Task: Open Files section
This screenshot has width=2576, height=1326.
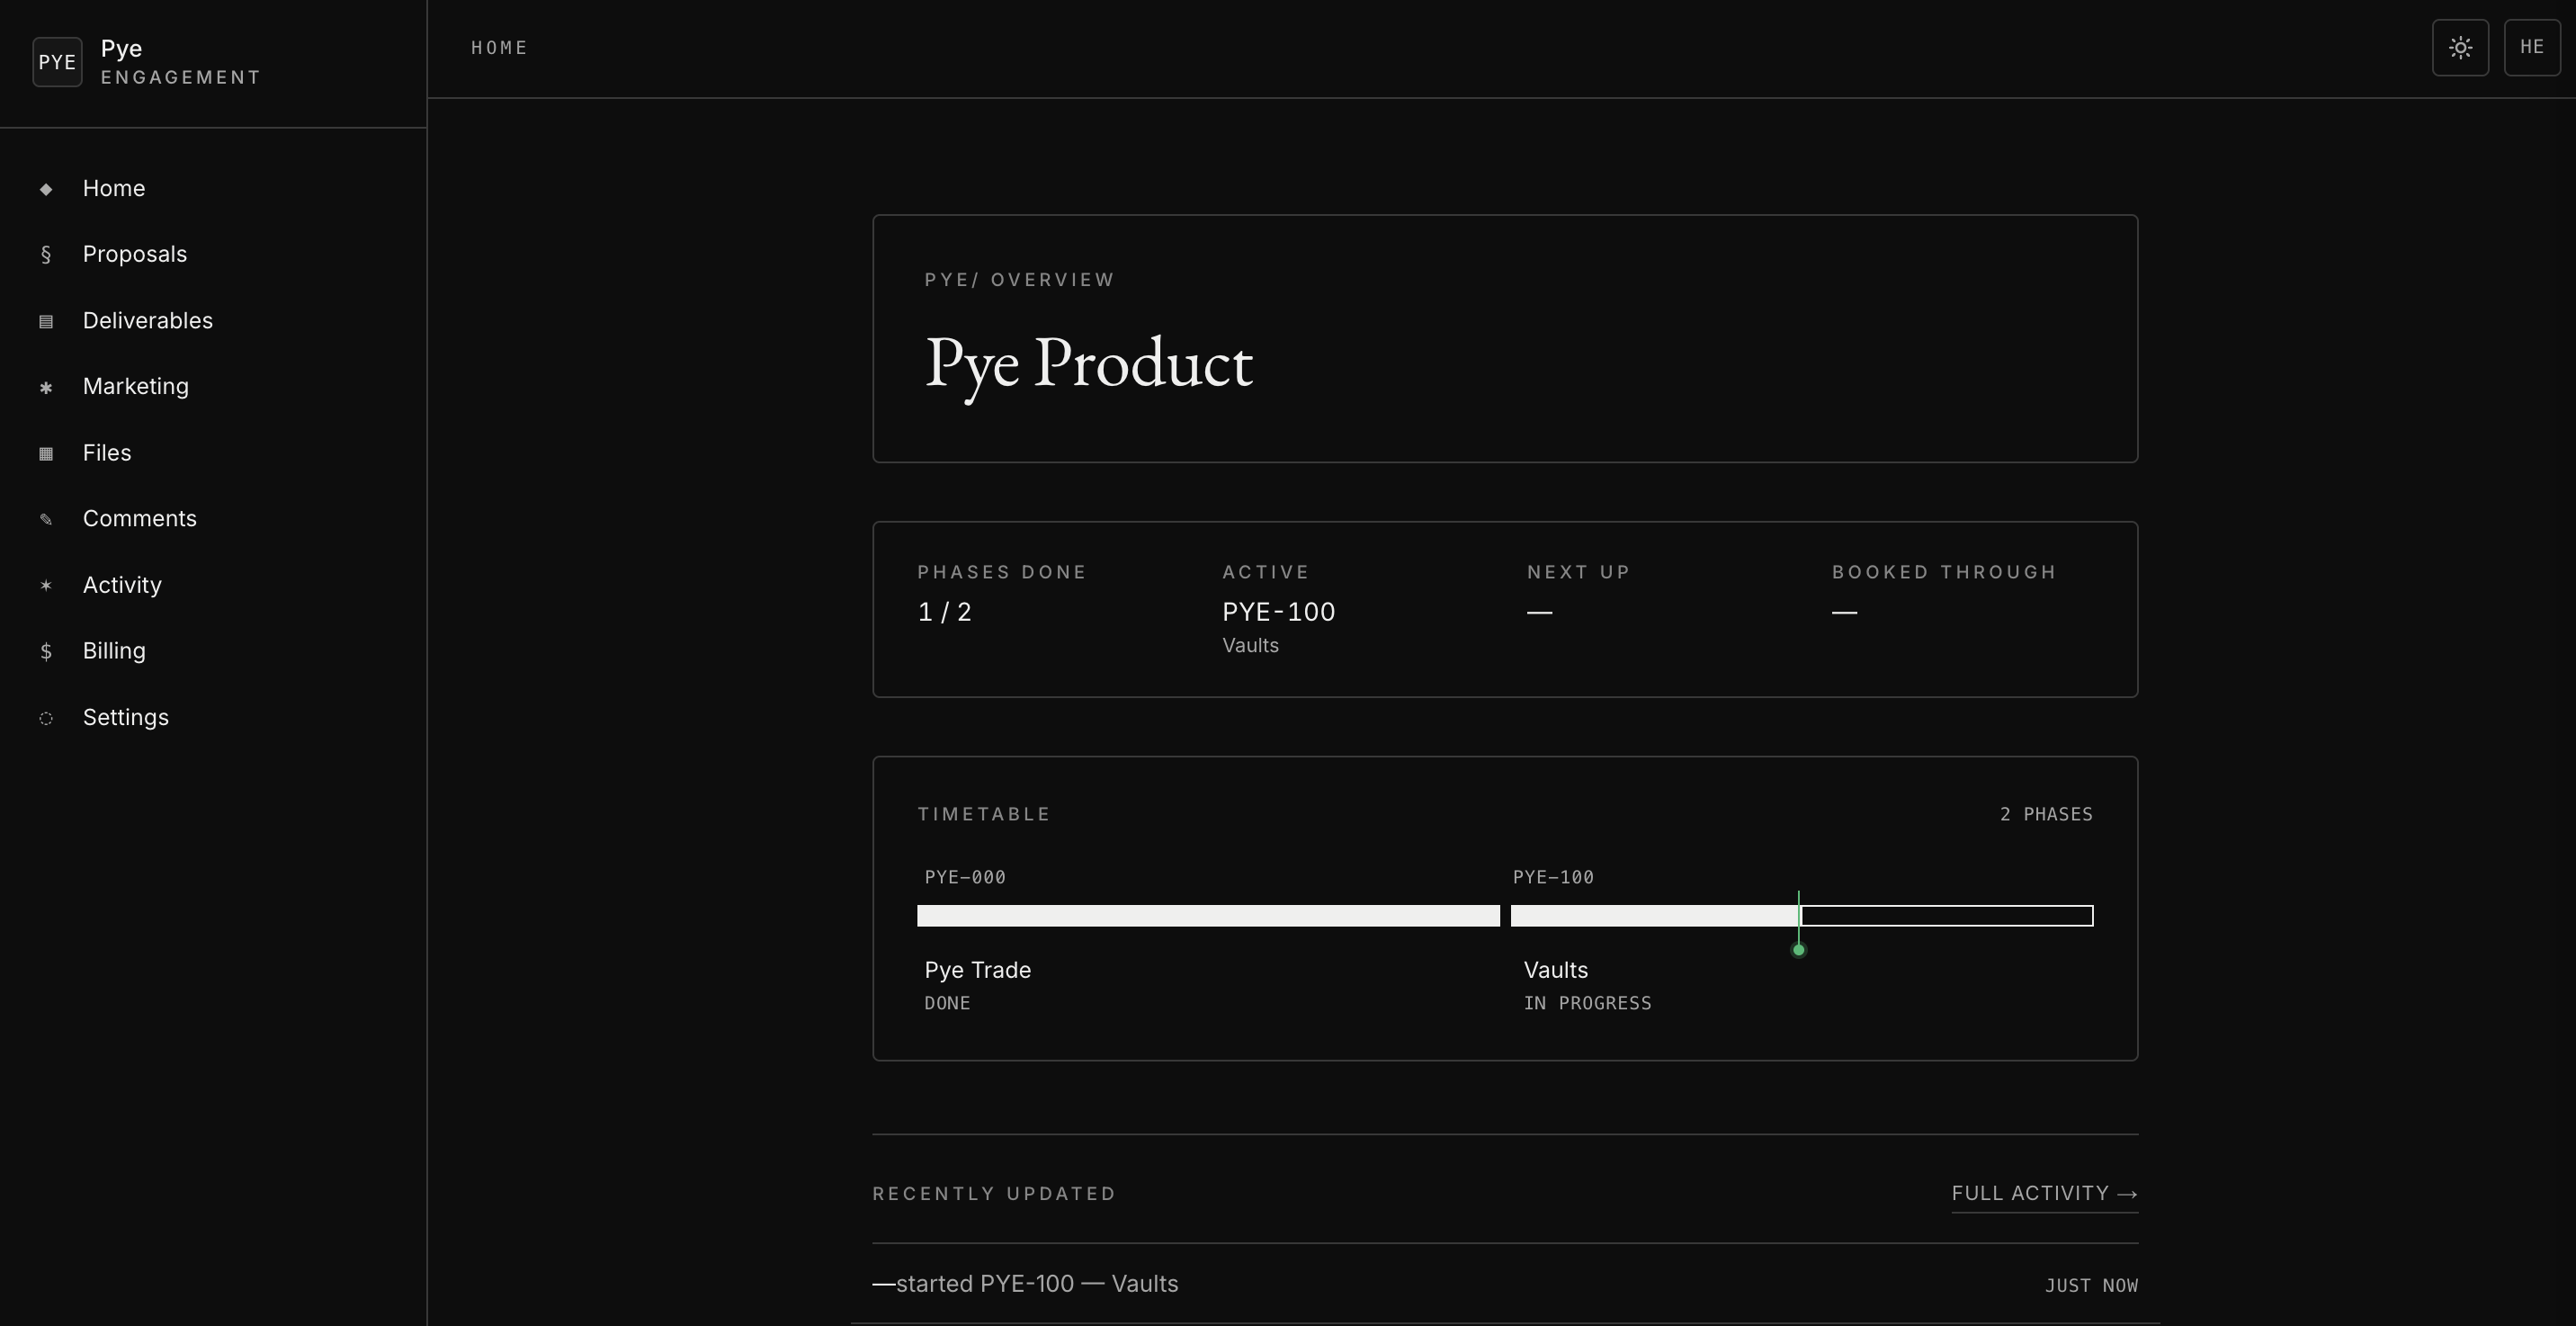Action: [107, 452]
